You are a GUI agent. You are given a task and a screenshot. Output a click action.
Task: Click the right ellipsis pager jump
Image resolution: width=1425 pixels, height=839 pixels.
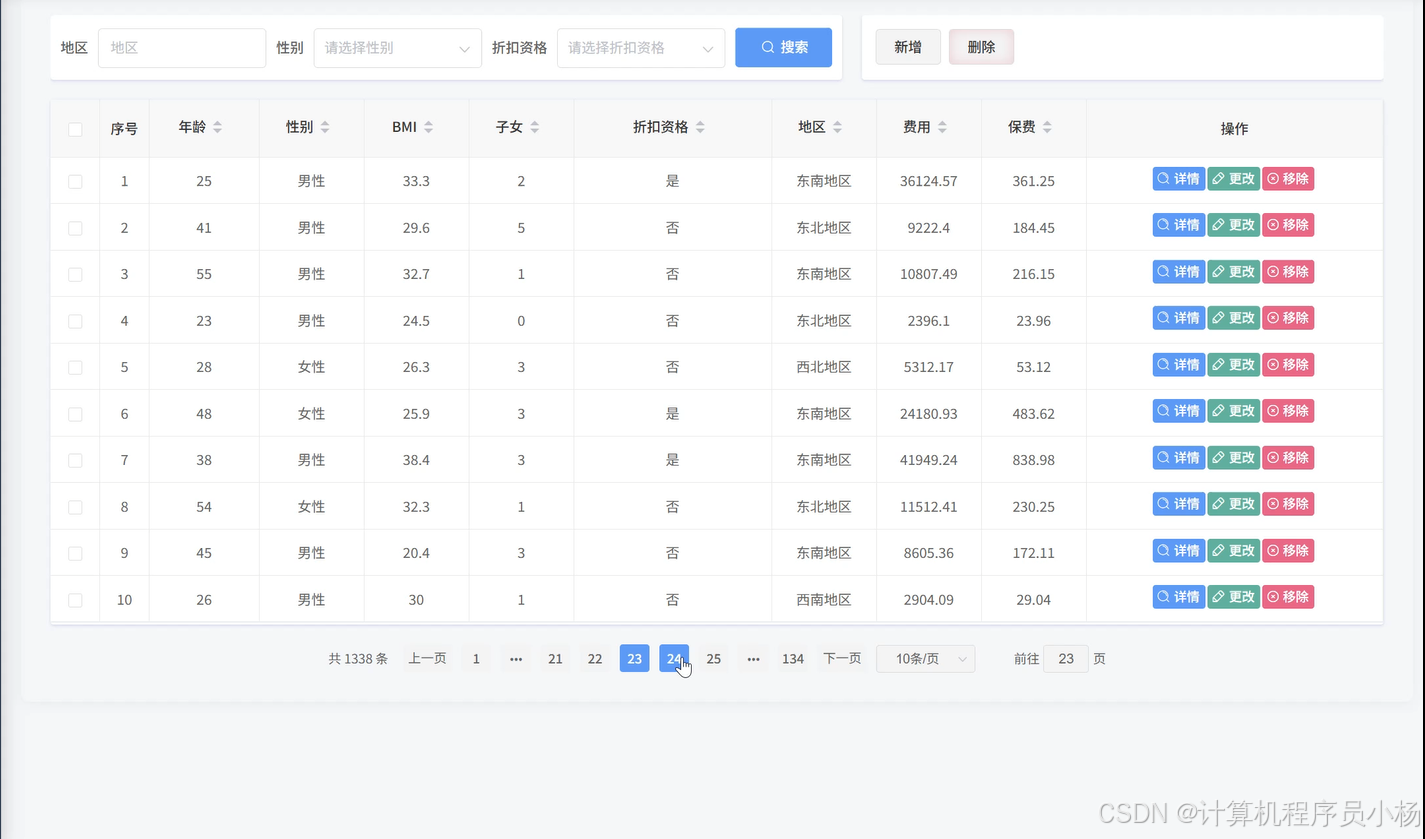(754, 659)
